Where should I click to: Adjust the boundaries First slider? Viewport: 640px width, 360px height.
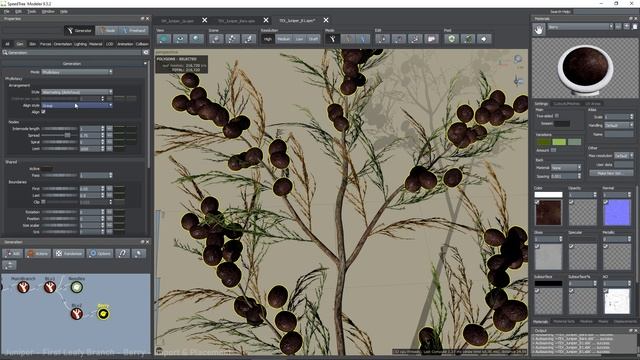click(x=59, y=189)
